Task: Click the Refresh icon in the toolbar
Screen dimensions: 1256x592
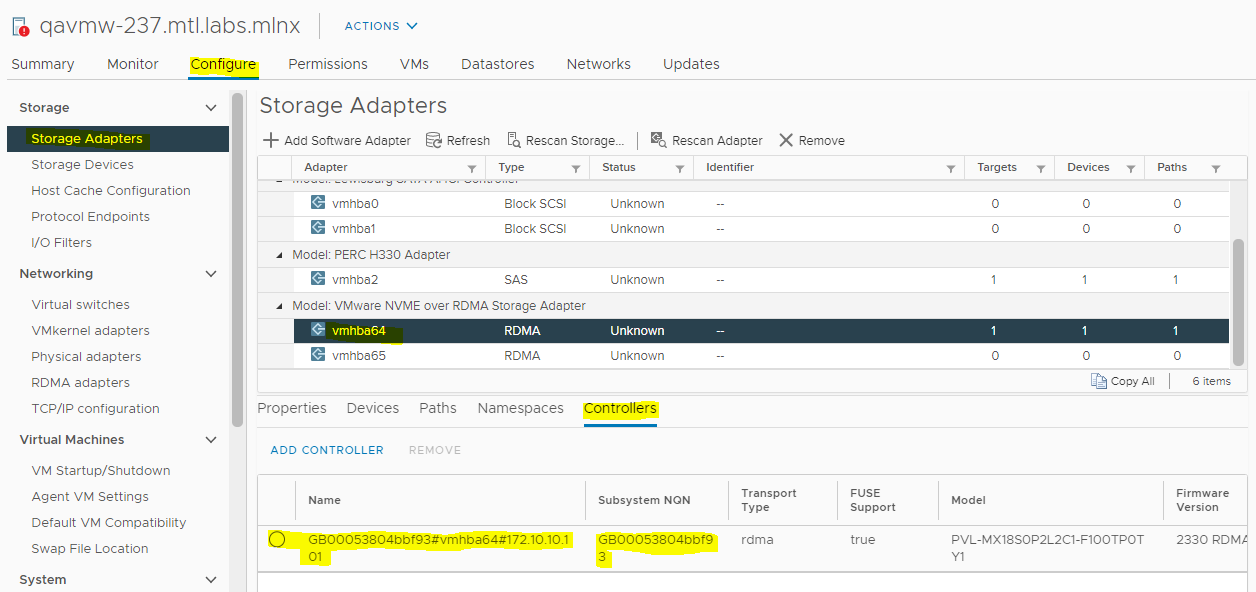Action: click(434, 140)
